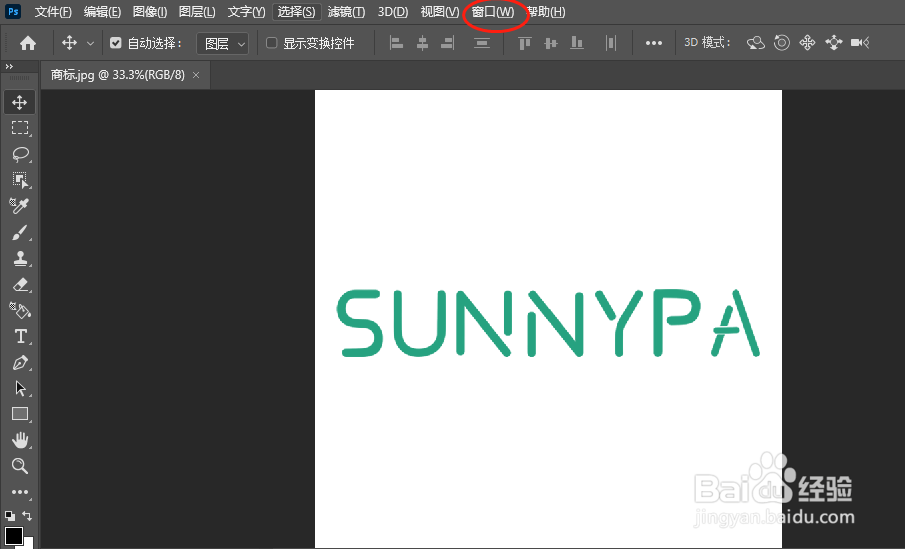Select the Rectangle shape tool

20,414
